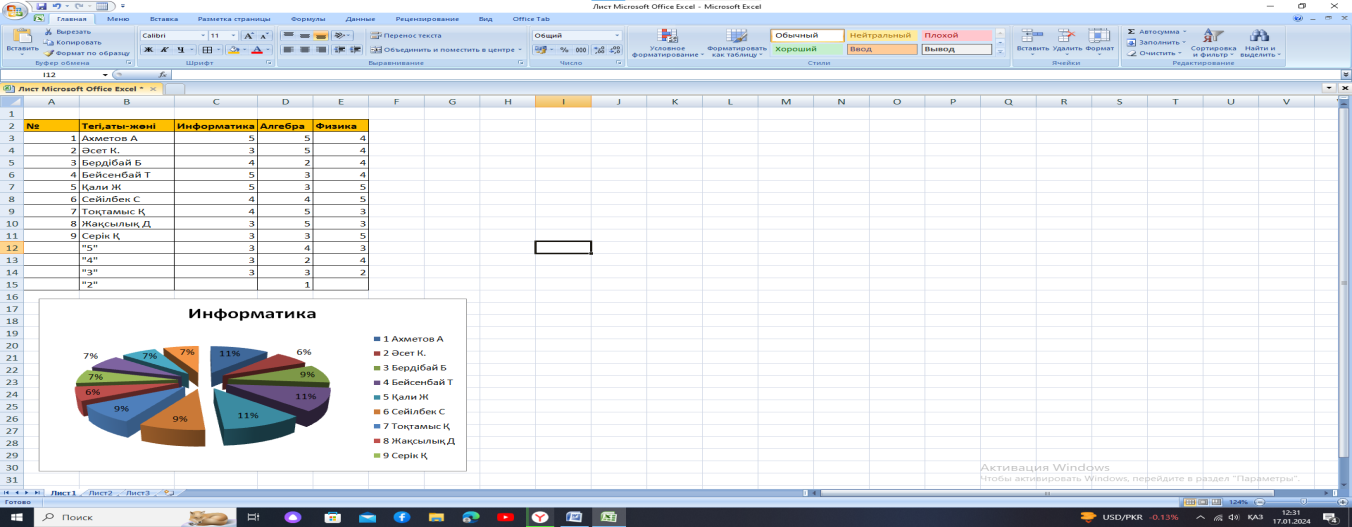Open Условное форматирование menu
The height and width of the screenshot is (527, 1352).
pos(667,42)
